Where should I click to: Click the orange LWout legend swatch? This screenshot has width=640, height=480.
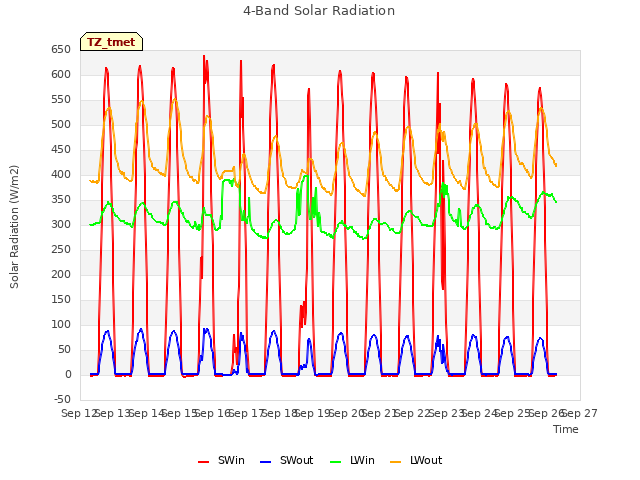[x=396, y=462]
